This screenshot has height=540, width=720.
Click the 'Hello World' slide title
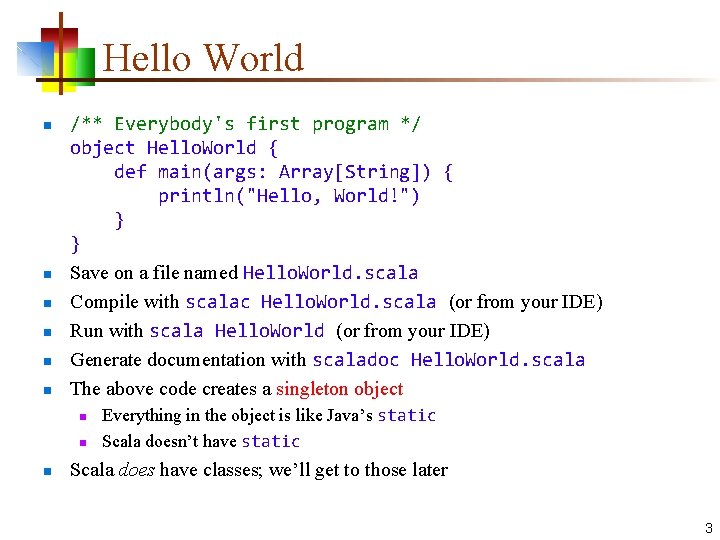202,58
